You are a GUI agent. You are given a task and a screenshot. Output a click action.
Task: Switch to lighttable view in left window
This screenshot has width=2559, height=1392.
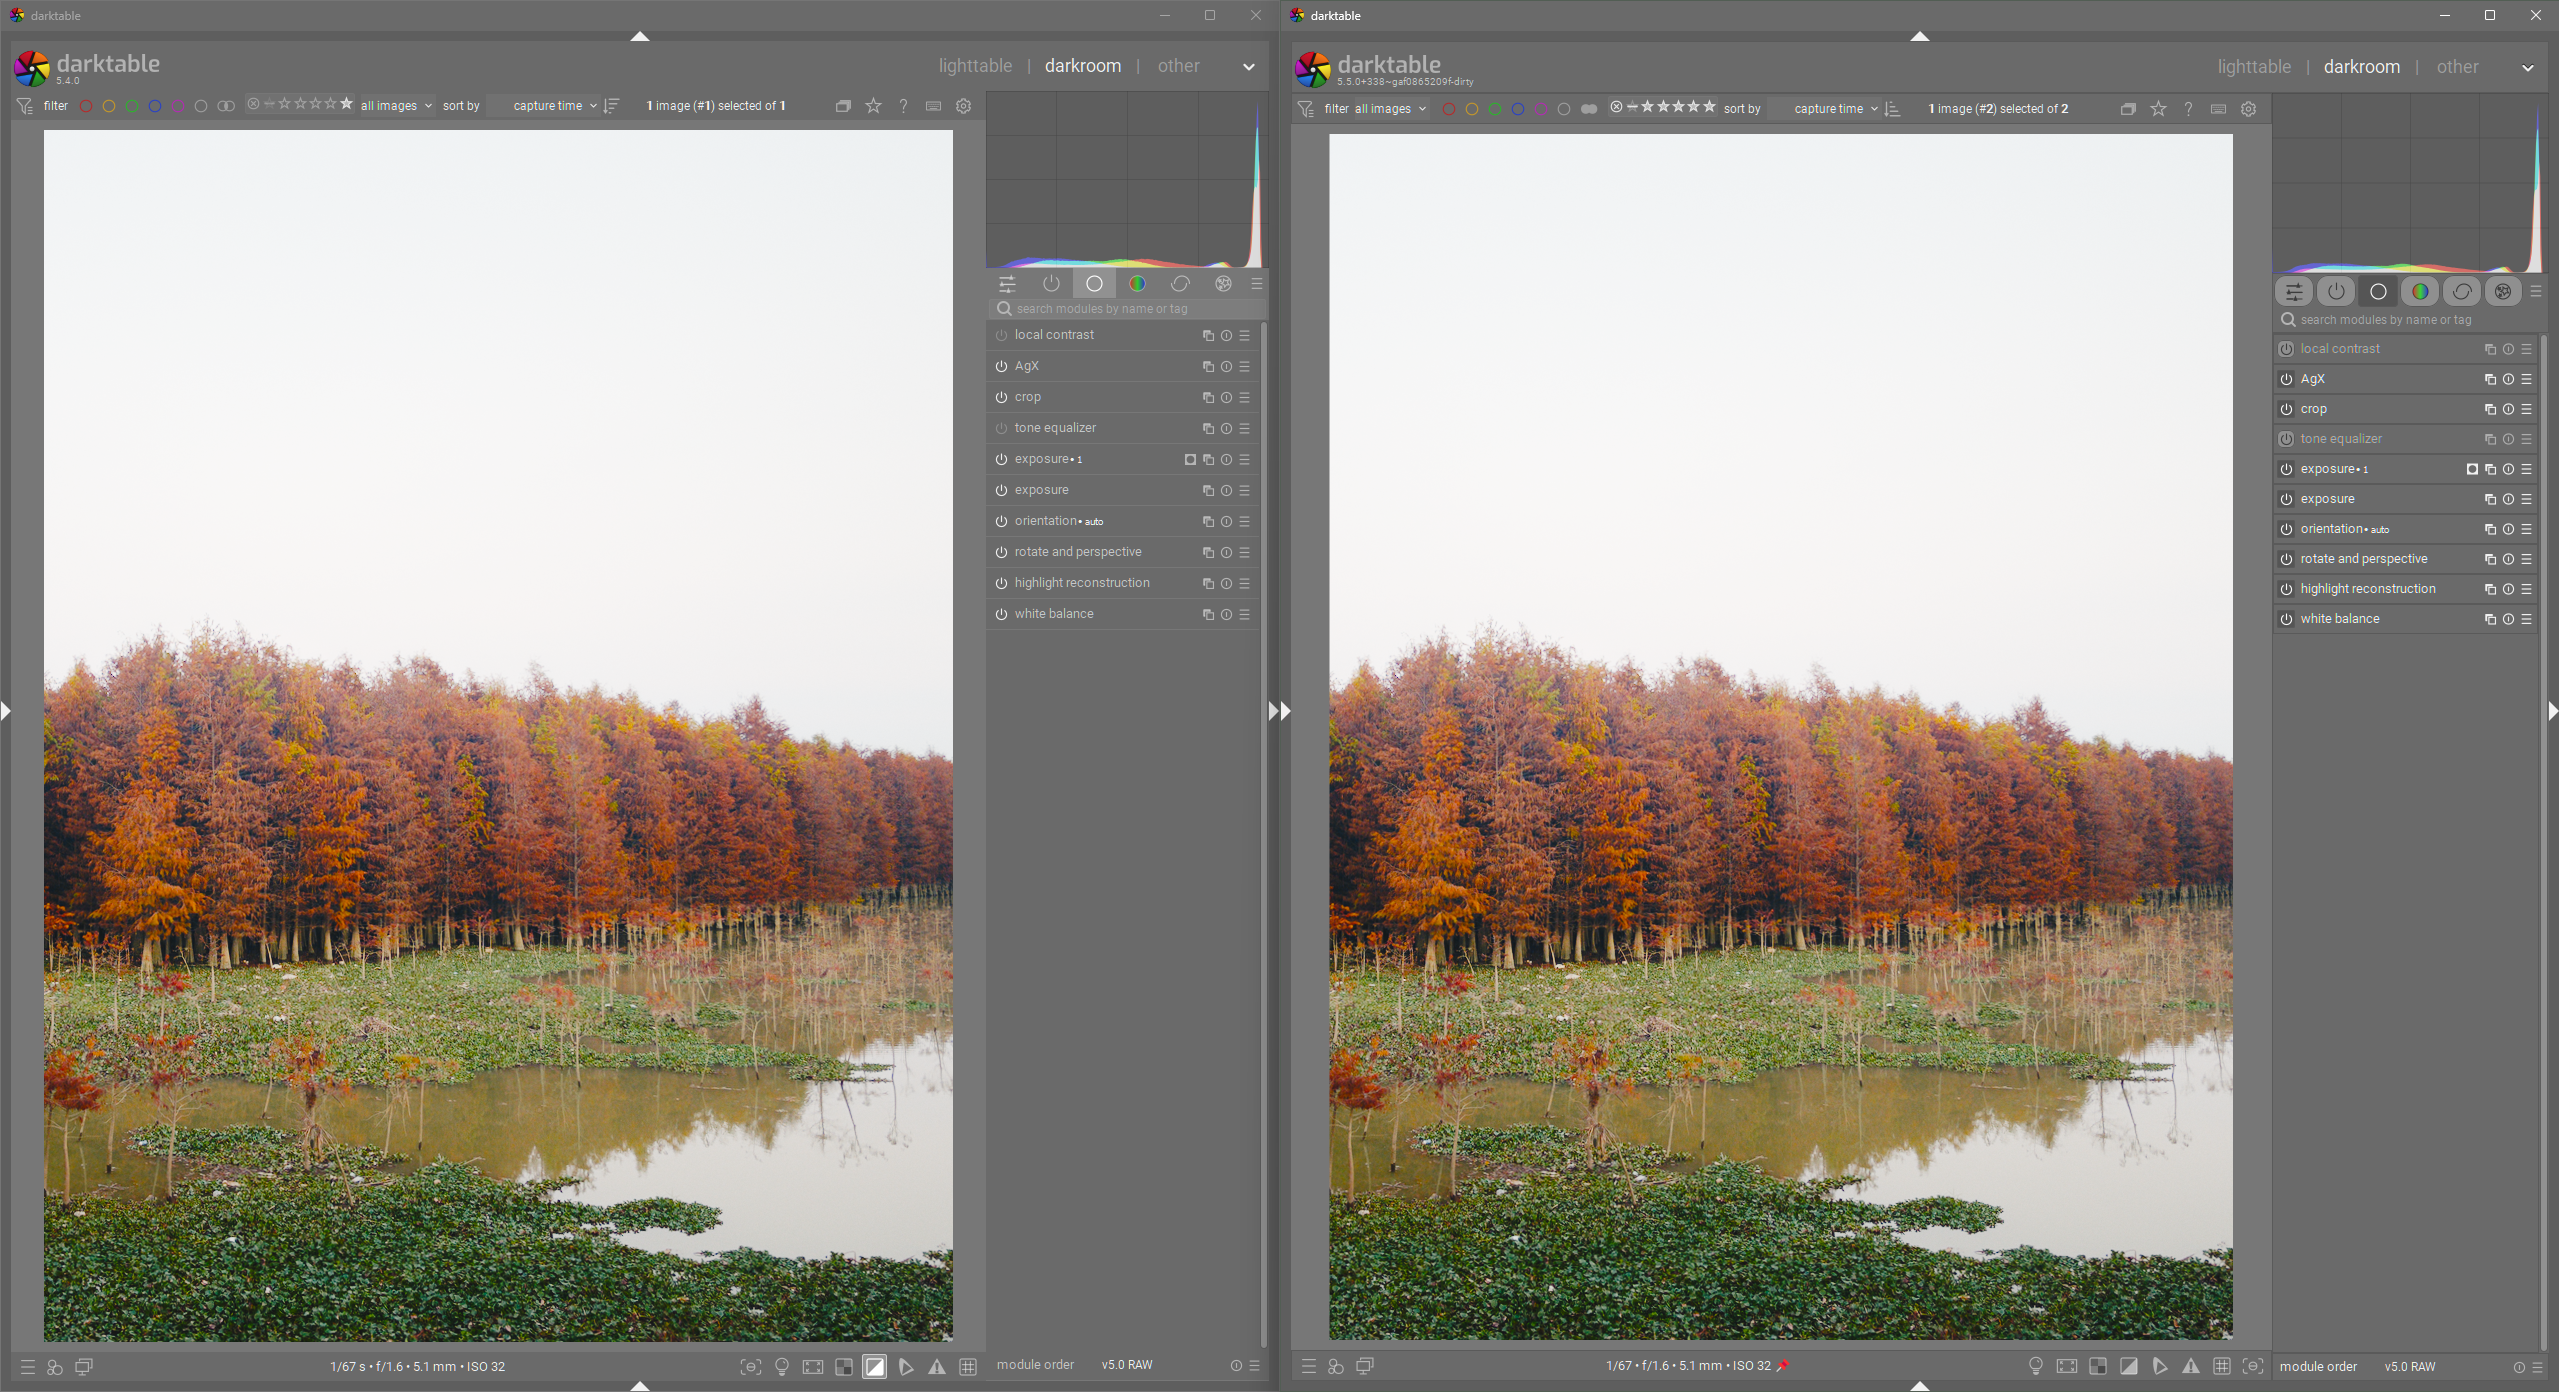[975, 66]
